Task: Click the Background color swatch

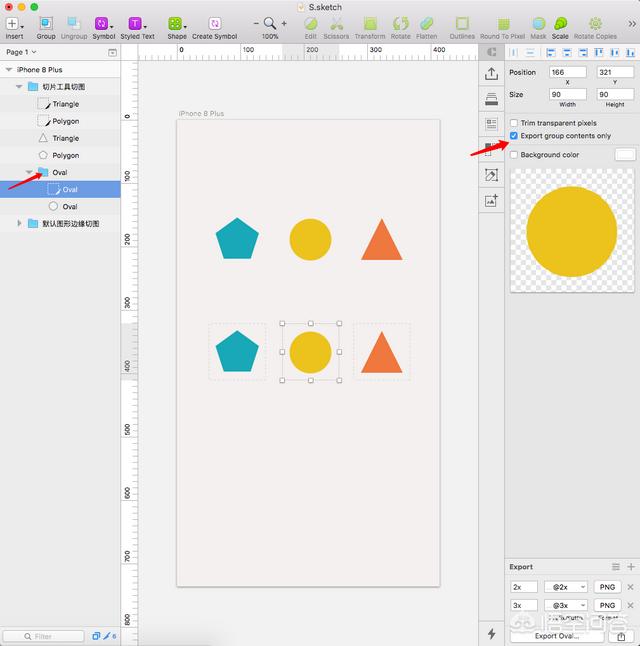Action: 624,155
